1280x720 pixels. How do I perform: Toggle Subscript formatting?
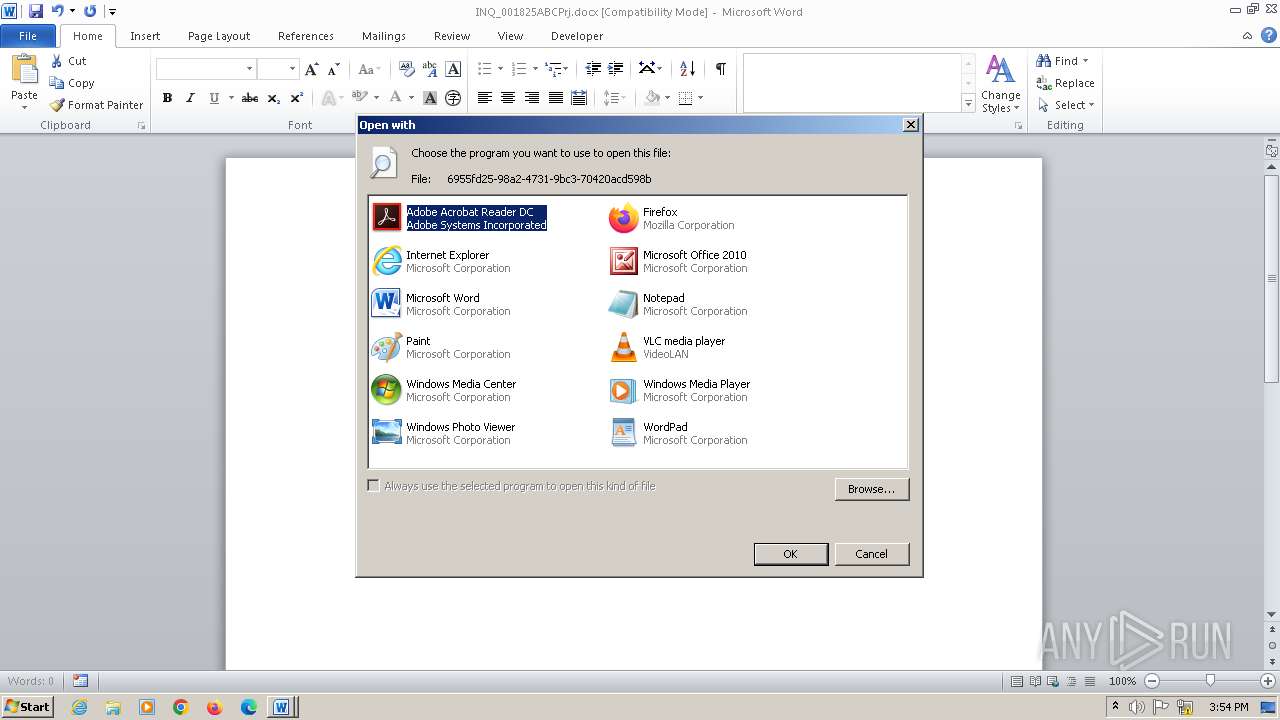[x=274, y=98]
